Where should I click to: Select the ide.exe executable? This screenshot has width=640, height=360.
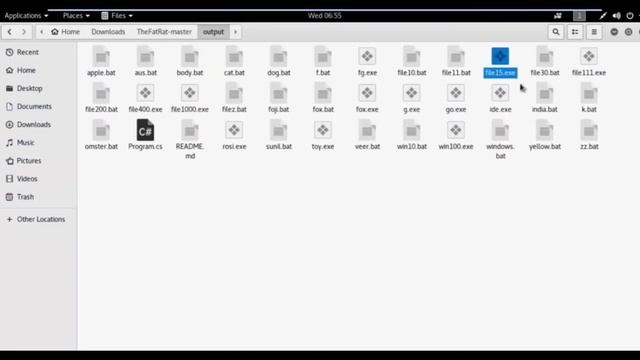point(500,93)
